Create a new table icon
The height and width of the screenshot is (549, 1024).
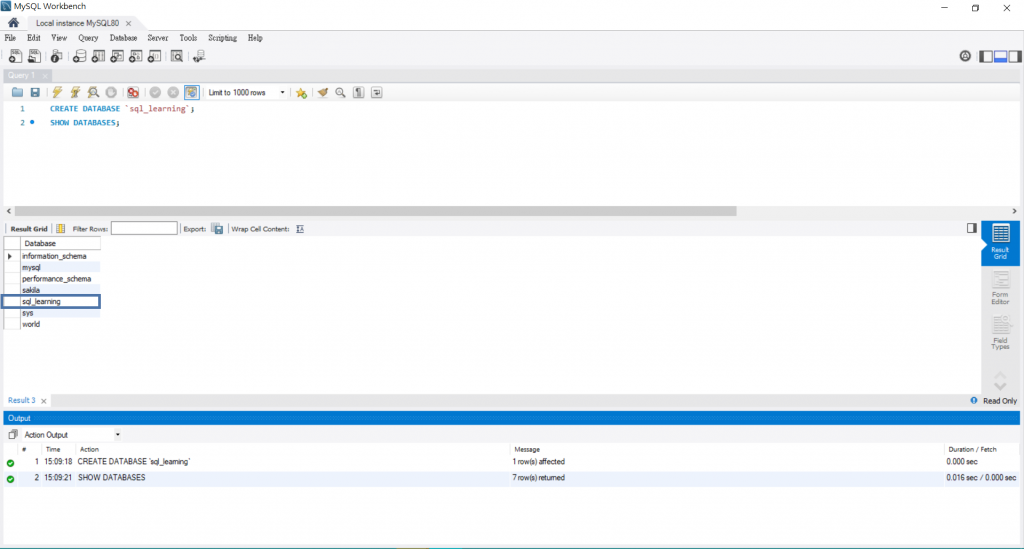98,57
